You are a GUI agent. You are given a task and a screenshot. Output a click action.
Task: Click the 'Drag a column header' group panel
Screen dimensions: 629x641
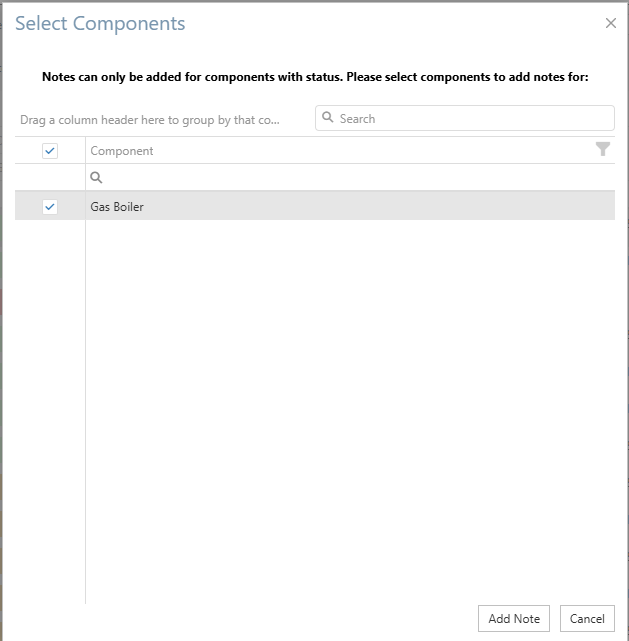pyautogui.click(x=150, y=119)
